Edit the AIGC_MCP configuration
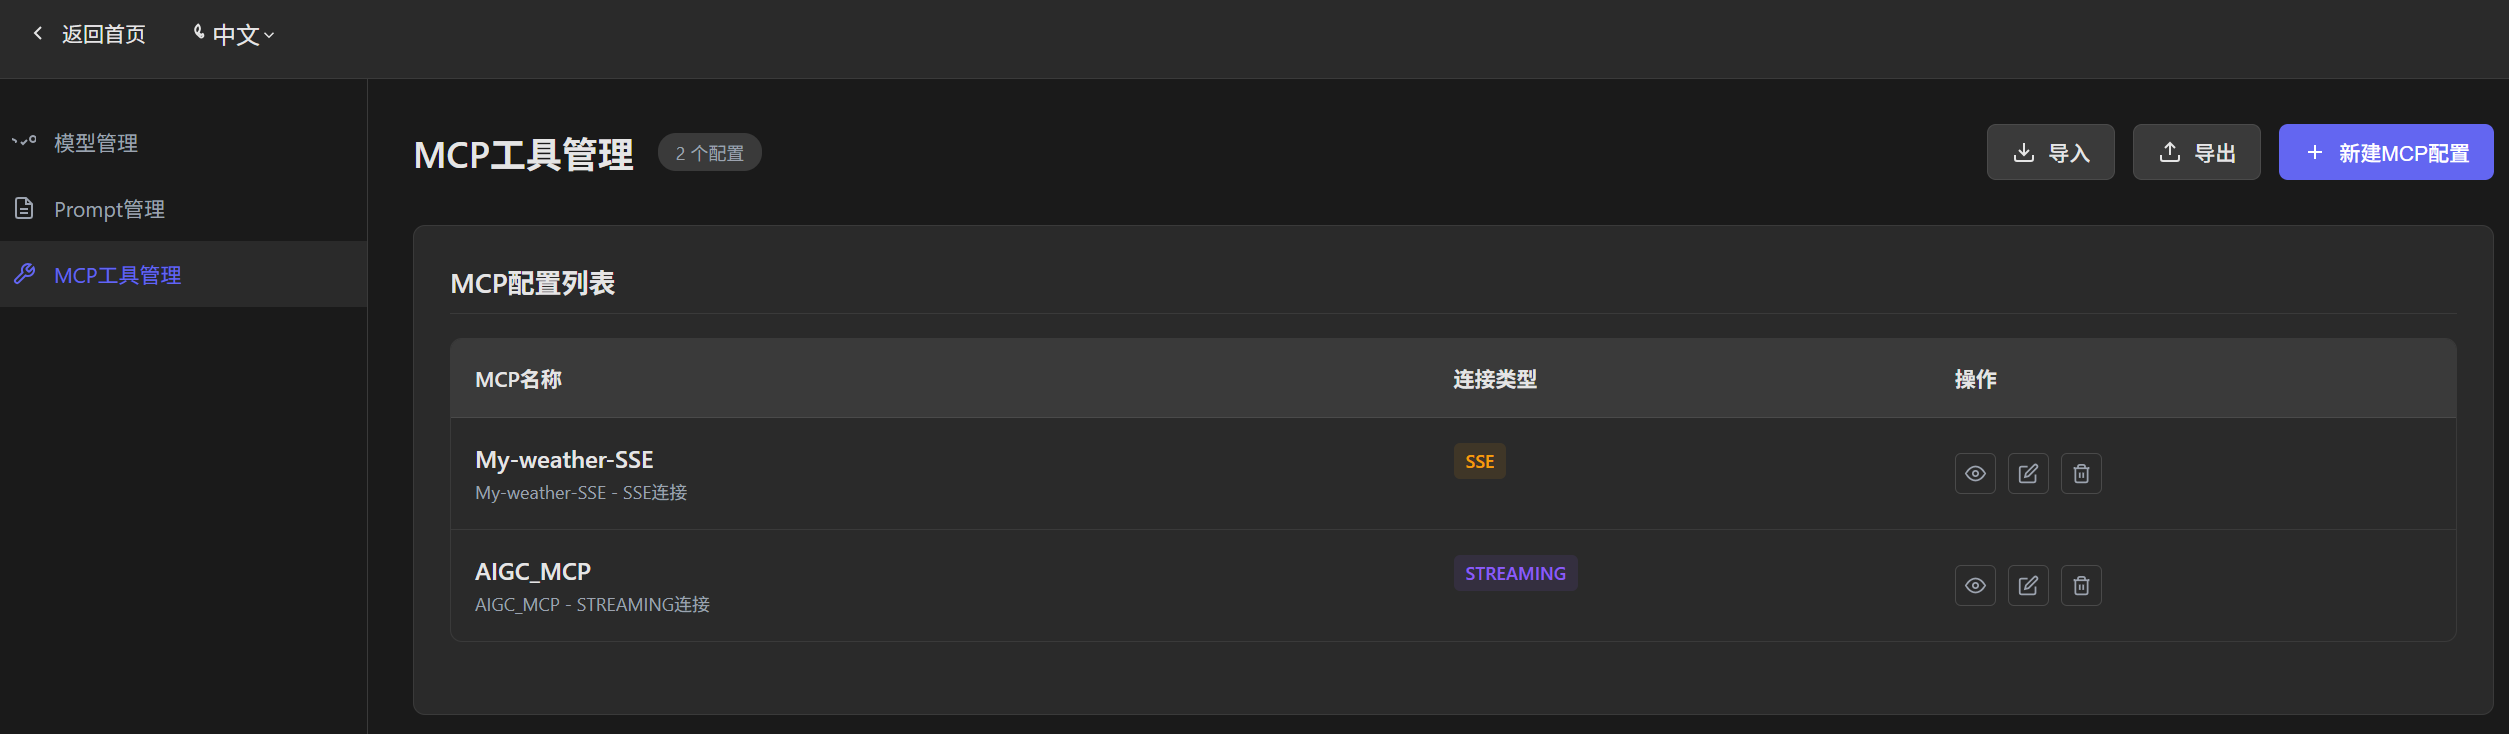The width and height of the screenshot is (2509, 734). coord(2027,586)
